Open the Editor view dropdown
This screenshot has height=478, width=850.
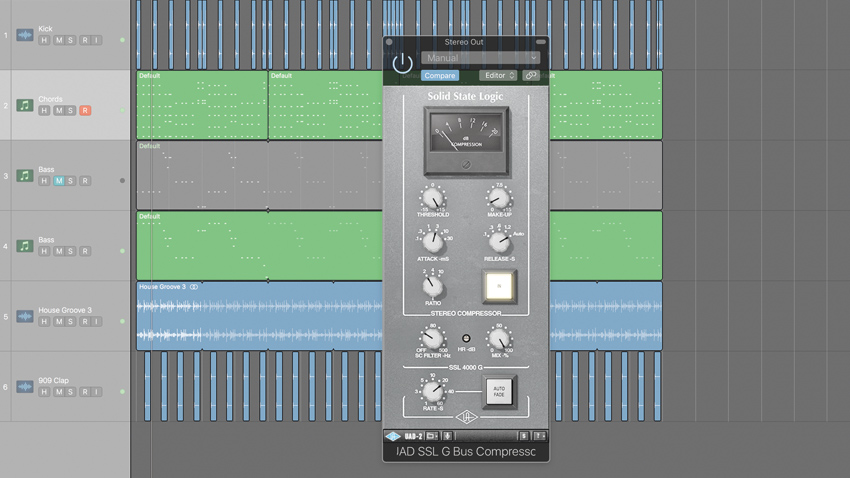498,75
